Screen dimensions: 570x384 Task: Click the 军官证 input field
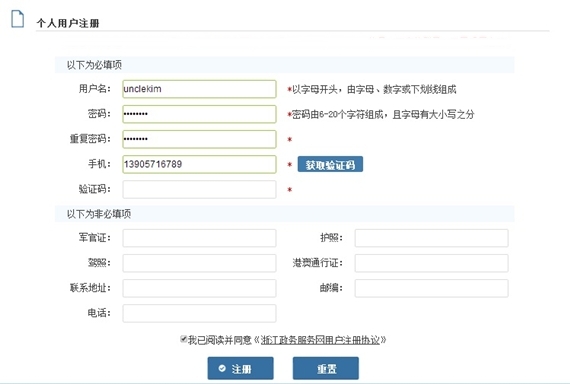pos(199,238)
